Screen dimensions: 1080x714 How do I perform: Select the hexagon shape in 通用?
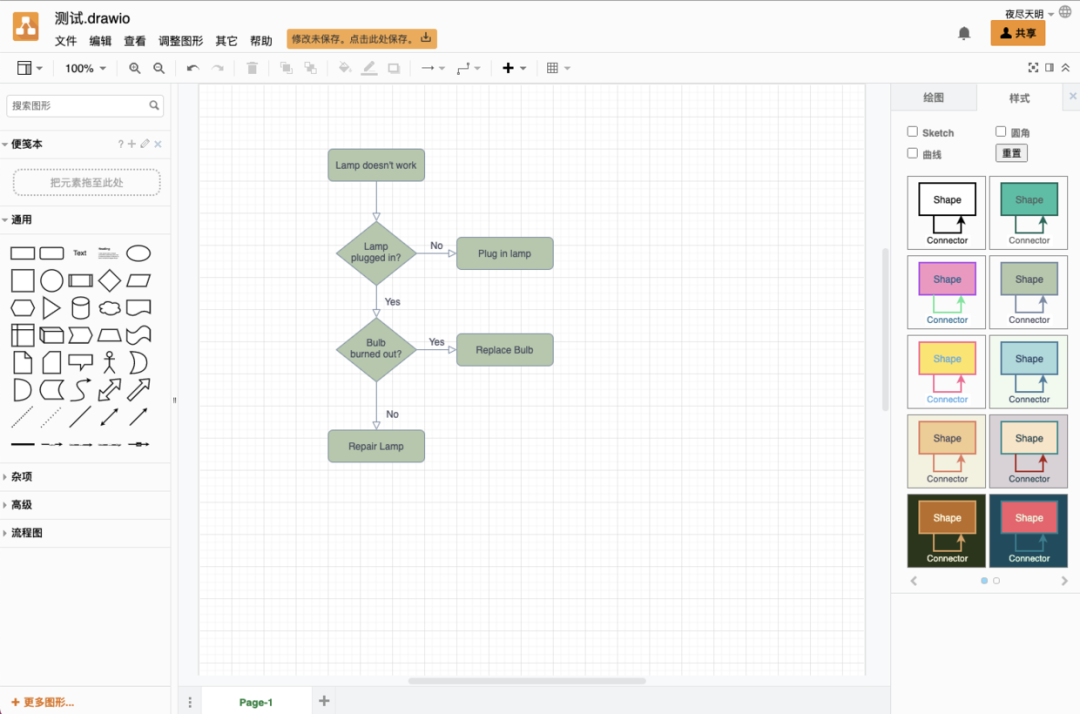(x=23, y=308)
